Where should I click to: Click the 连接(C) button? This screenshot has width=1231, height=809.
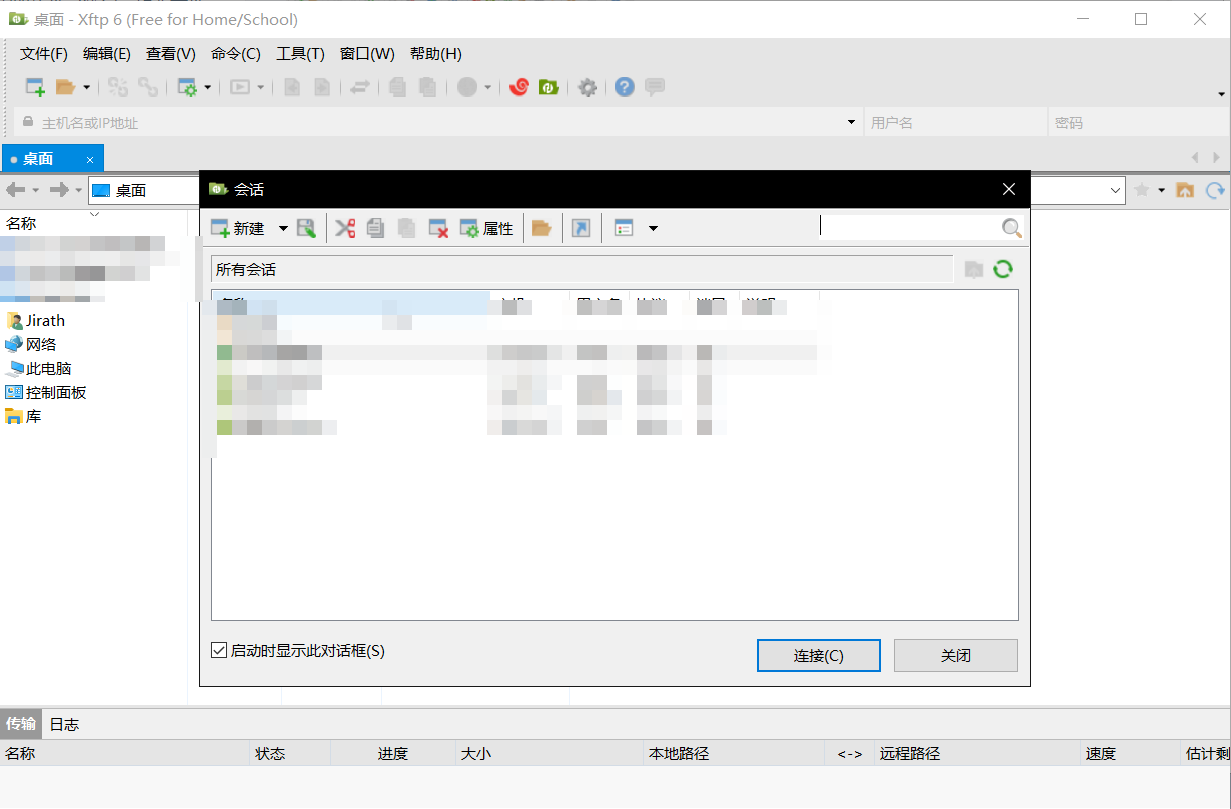[818, 655]
